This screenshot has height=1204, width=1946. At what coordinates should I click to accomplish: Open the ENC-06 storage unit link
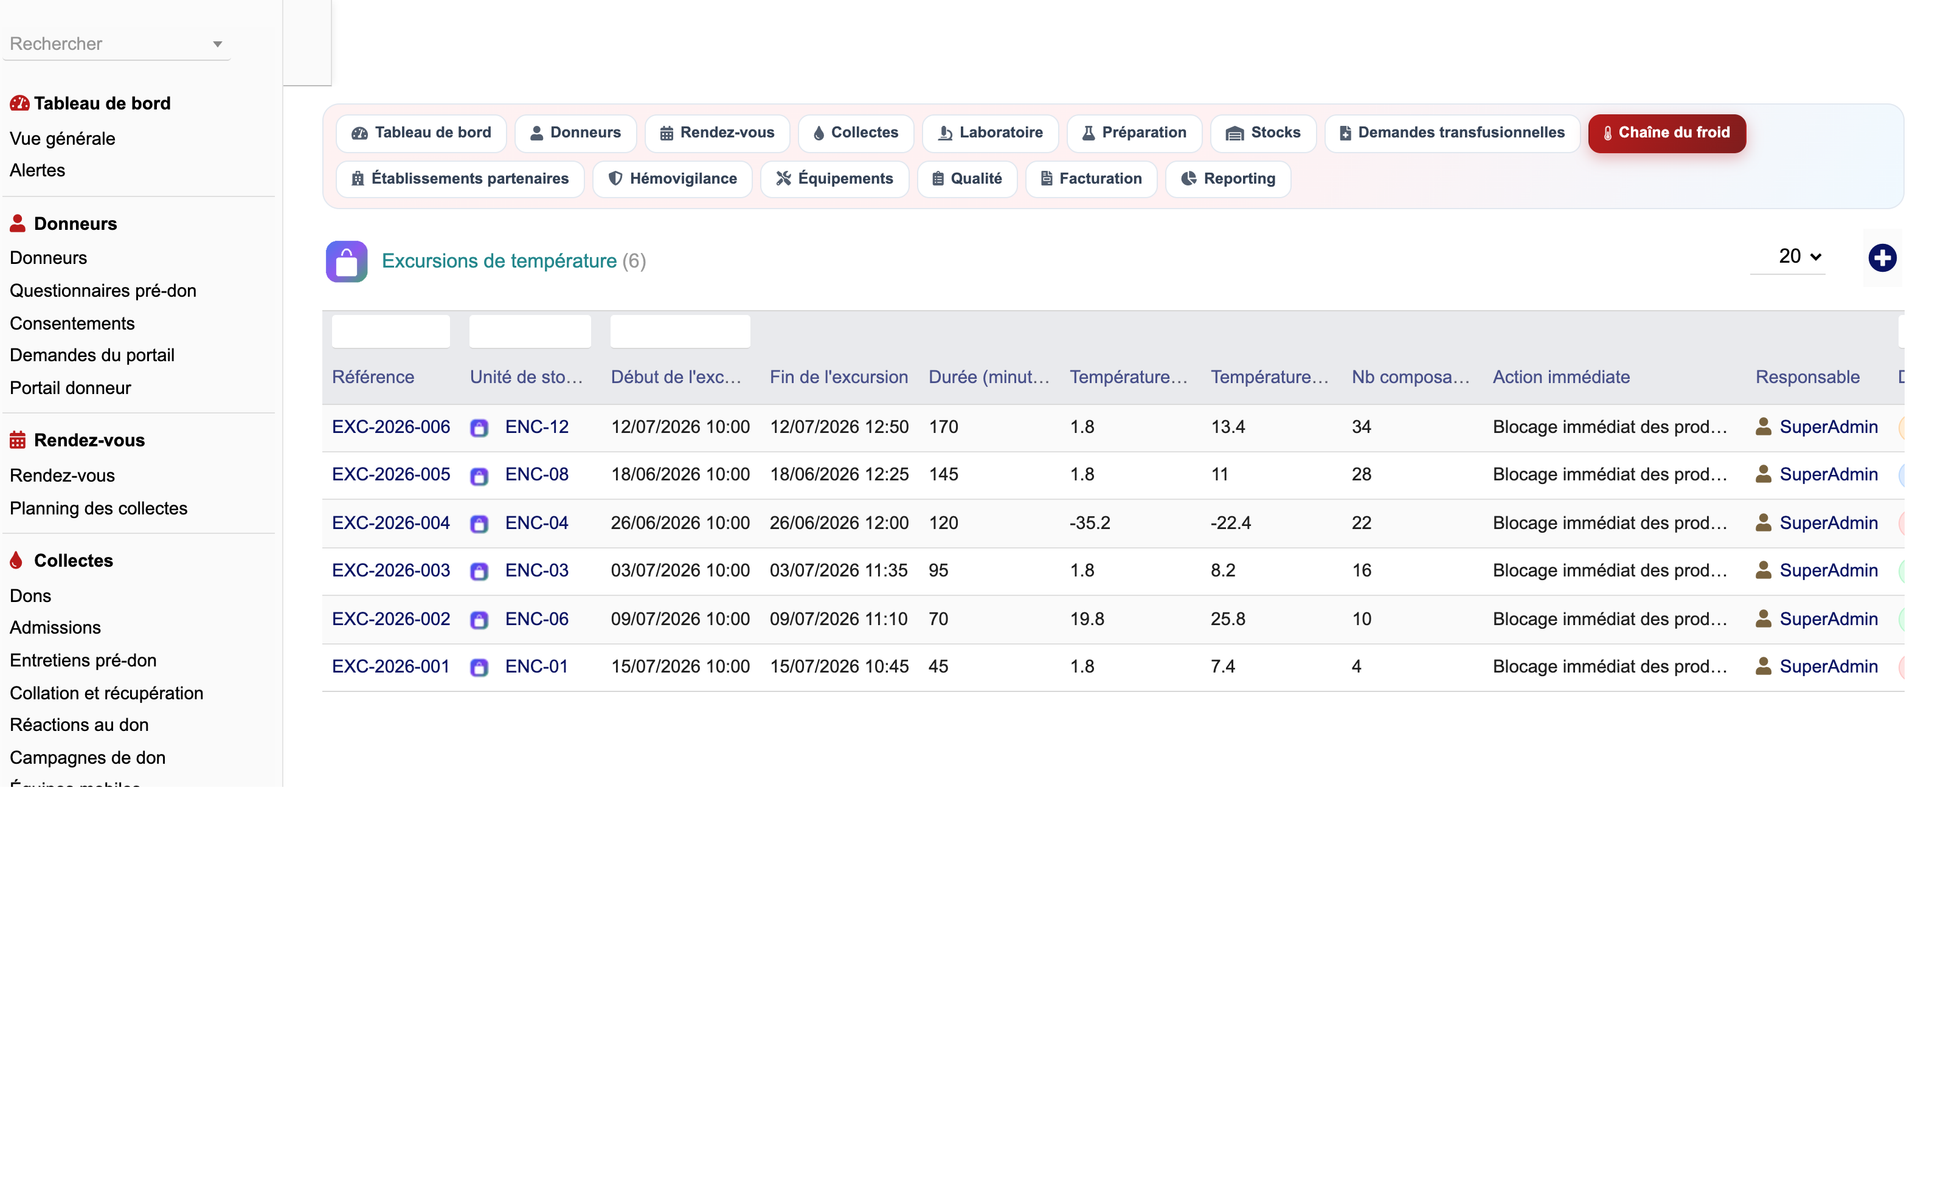[x=537, y=619]
